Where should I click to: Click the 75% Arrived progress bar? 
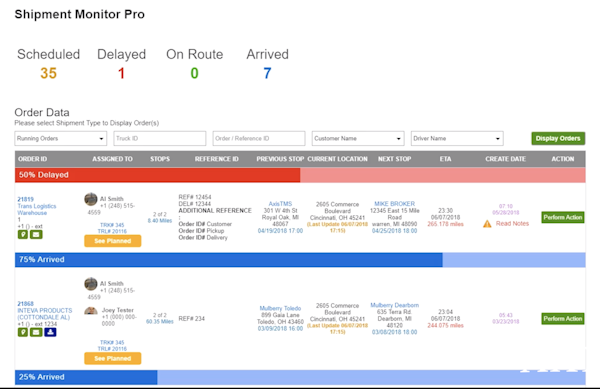point(300,259)
